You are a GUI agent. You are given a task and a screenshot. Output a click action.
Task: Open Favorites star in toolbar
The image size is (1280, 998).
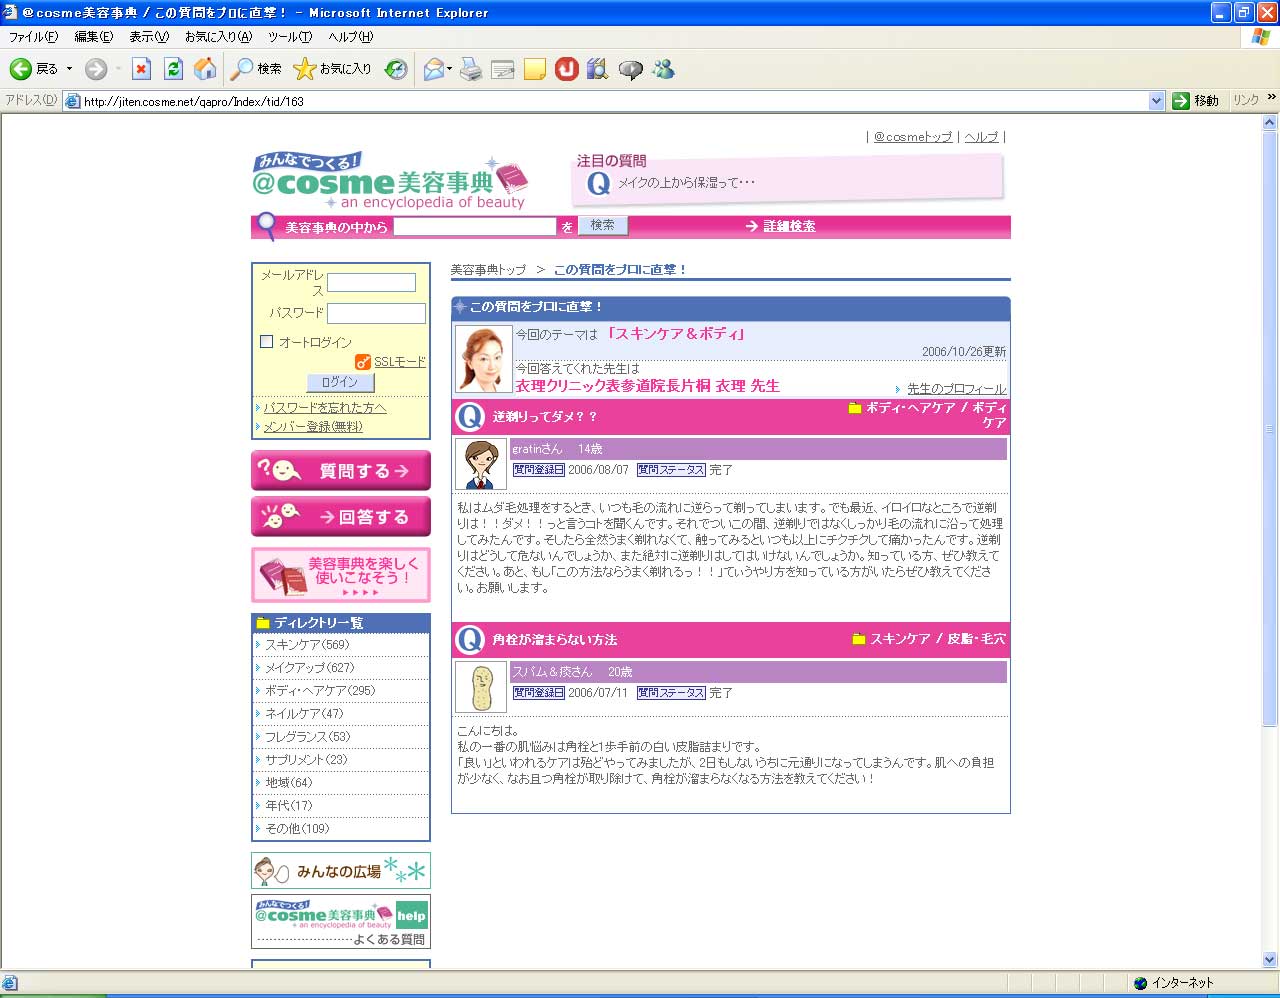pyautogui.click(x=304, y=69)
